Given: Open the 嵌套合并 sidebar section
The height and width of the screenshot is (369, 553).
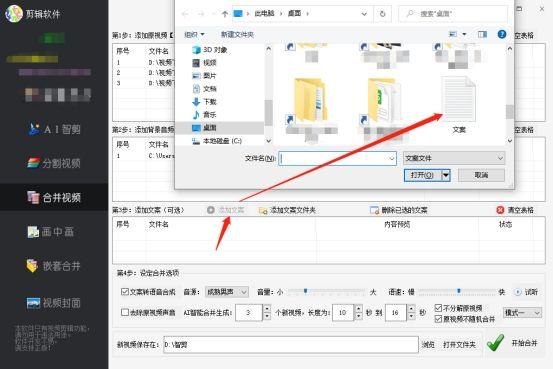Looking at the screenshot, I should (x=54, y=266).
